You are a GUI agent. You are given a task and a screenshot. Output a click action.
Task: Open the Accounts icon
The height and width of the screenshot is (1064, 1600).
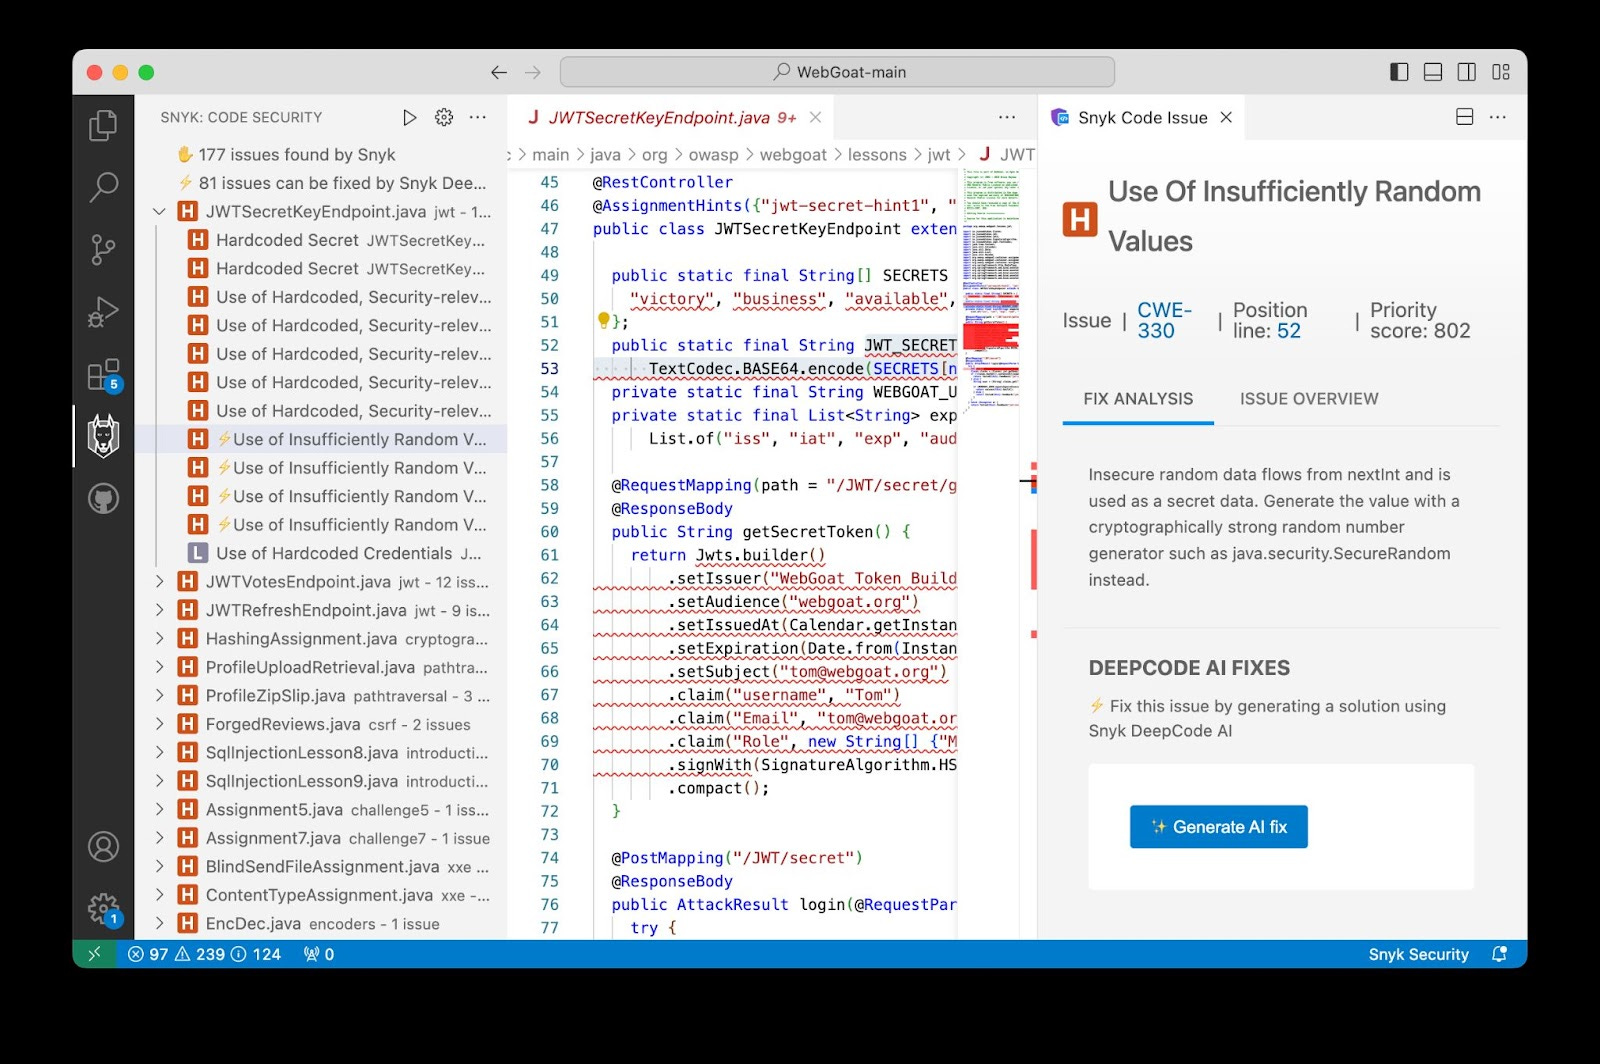click(x=103, y=847)
